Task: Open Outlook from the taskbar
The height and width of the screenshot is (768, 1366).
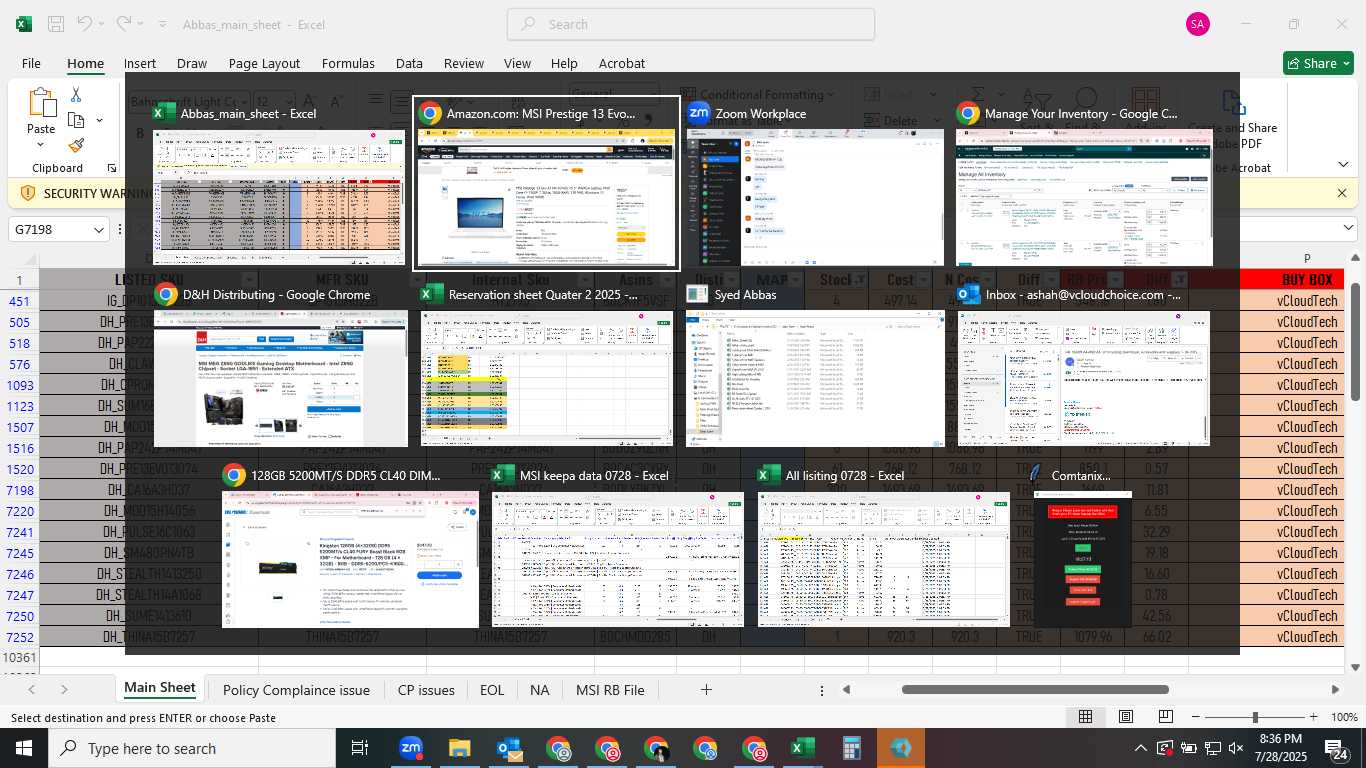Action: 509,748
